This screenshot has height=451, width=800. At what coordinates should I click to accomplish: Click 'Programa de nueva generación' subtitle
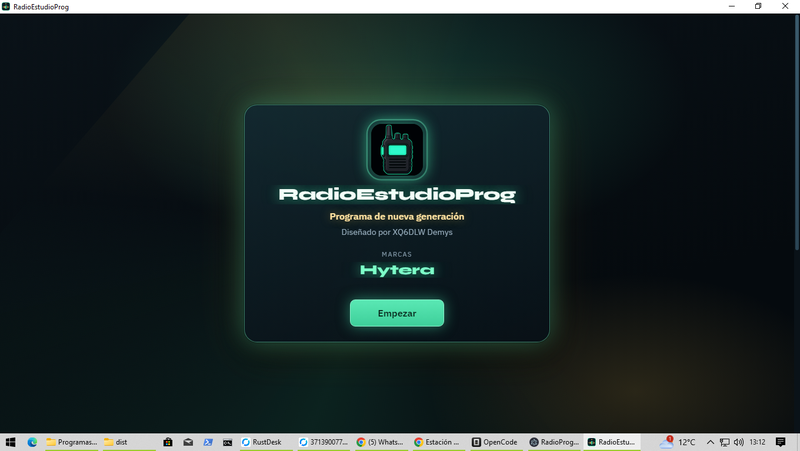click(397, 216)
